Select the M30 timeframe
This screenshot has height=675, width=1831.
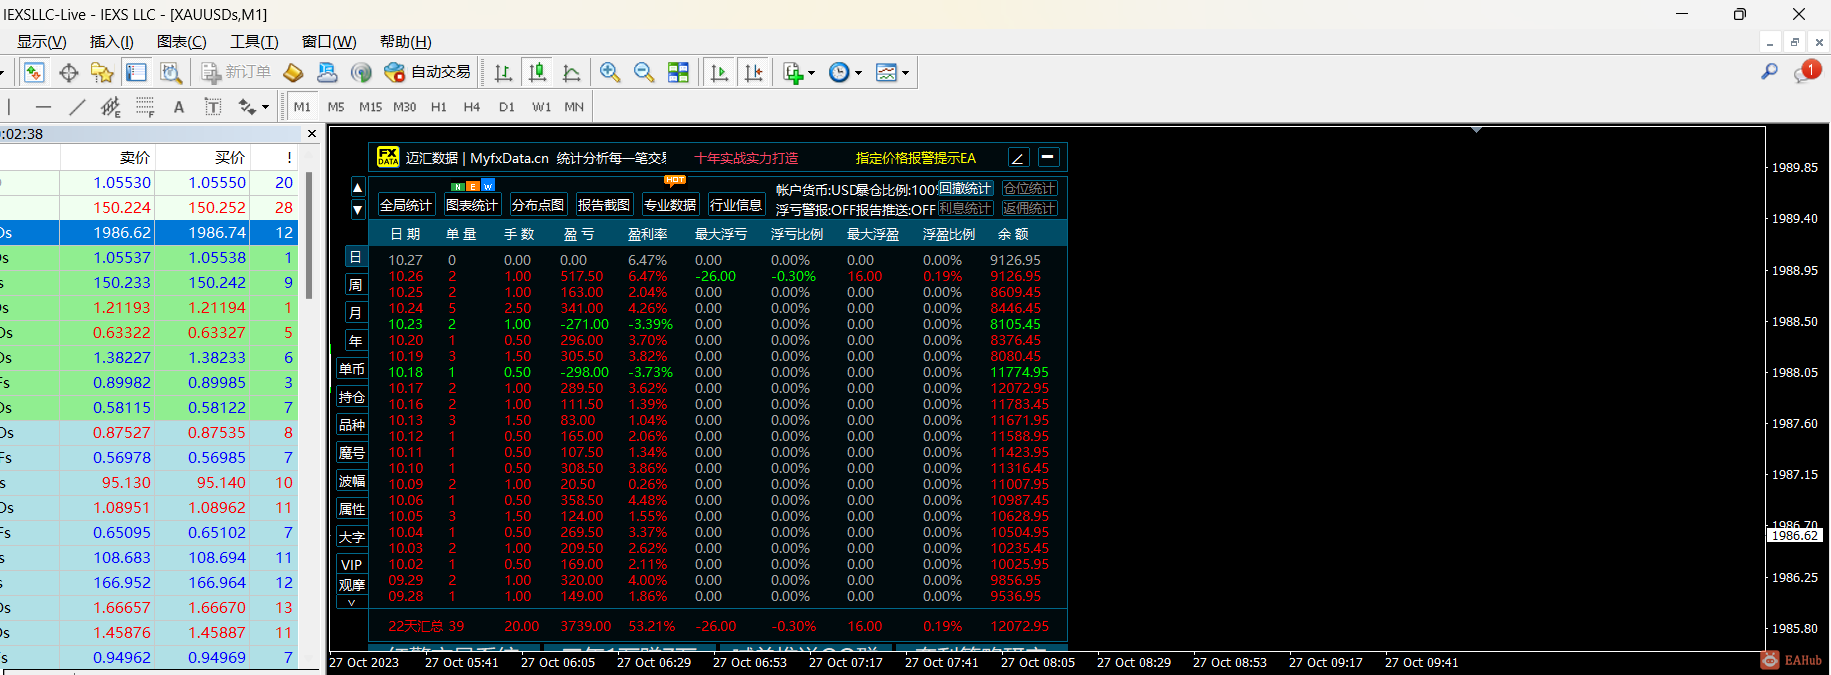pyautogui.click(x=404, y=107)
